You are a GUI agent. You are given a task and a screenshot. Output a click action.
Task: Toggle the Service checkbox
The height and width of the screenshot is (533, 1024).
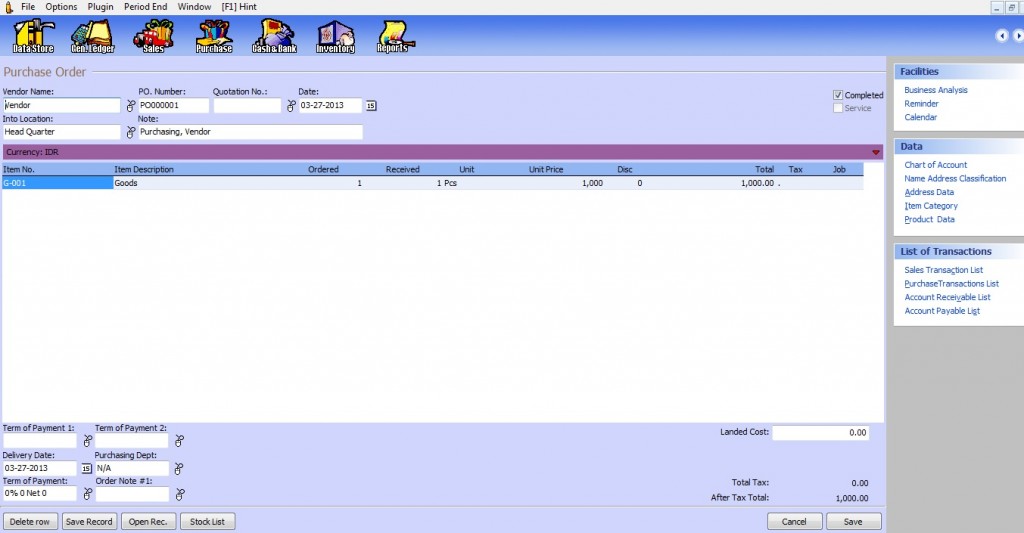click(x=838, y=108)
